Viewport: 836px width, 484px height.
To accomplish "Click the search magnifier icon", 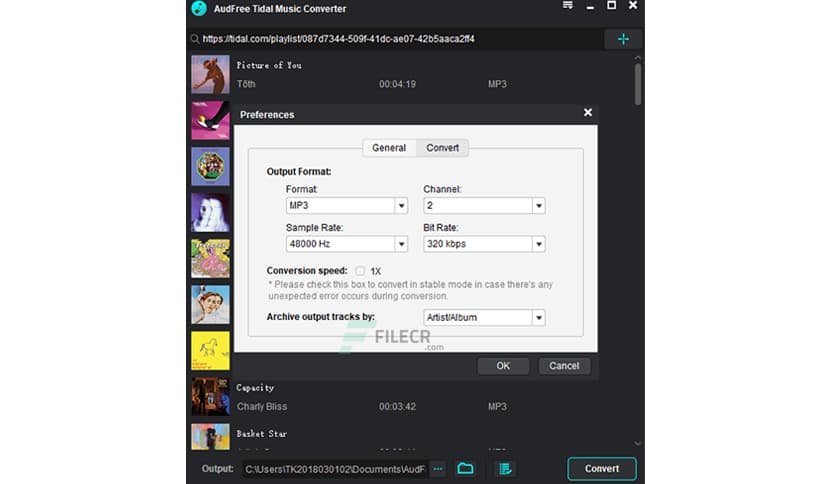I will pyautogui.click(x=195, y=39).
